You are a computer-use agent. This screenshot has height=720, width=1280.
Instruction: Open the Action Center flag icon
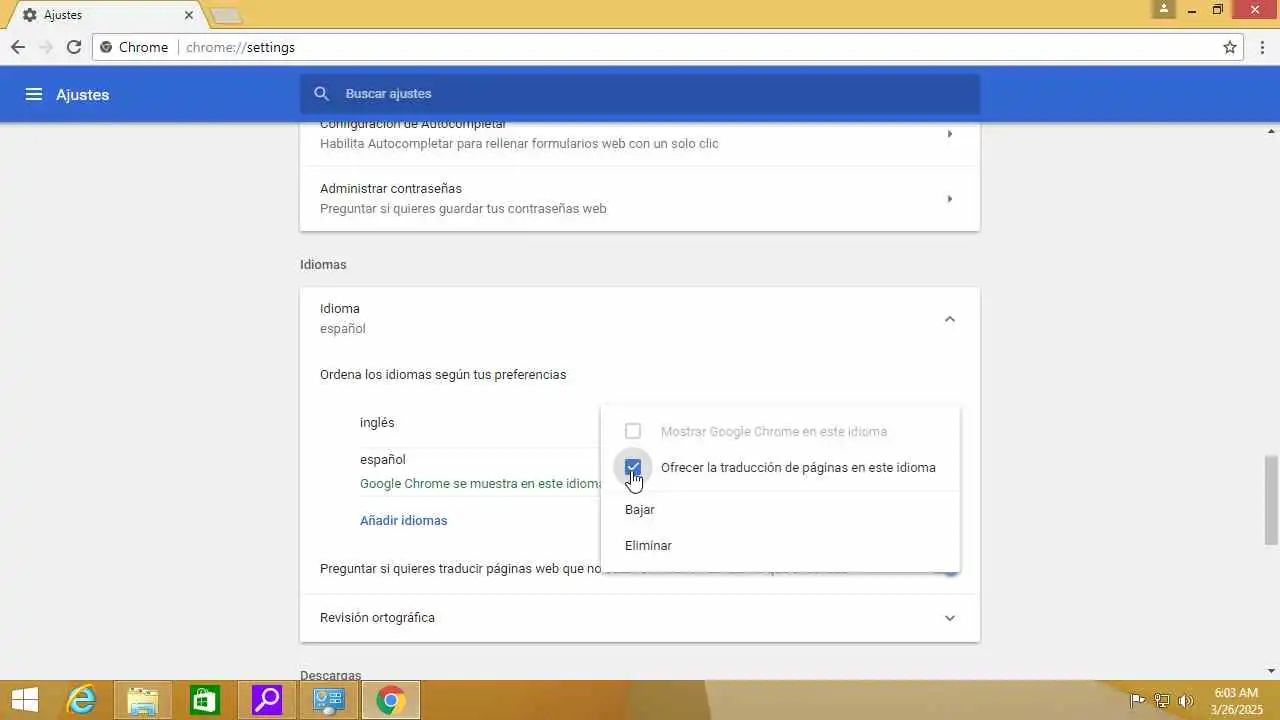coord(1137,700)
